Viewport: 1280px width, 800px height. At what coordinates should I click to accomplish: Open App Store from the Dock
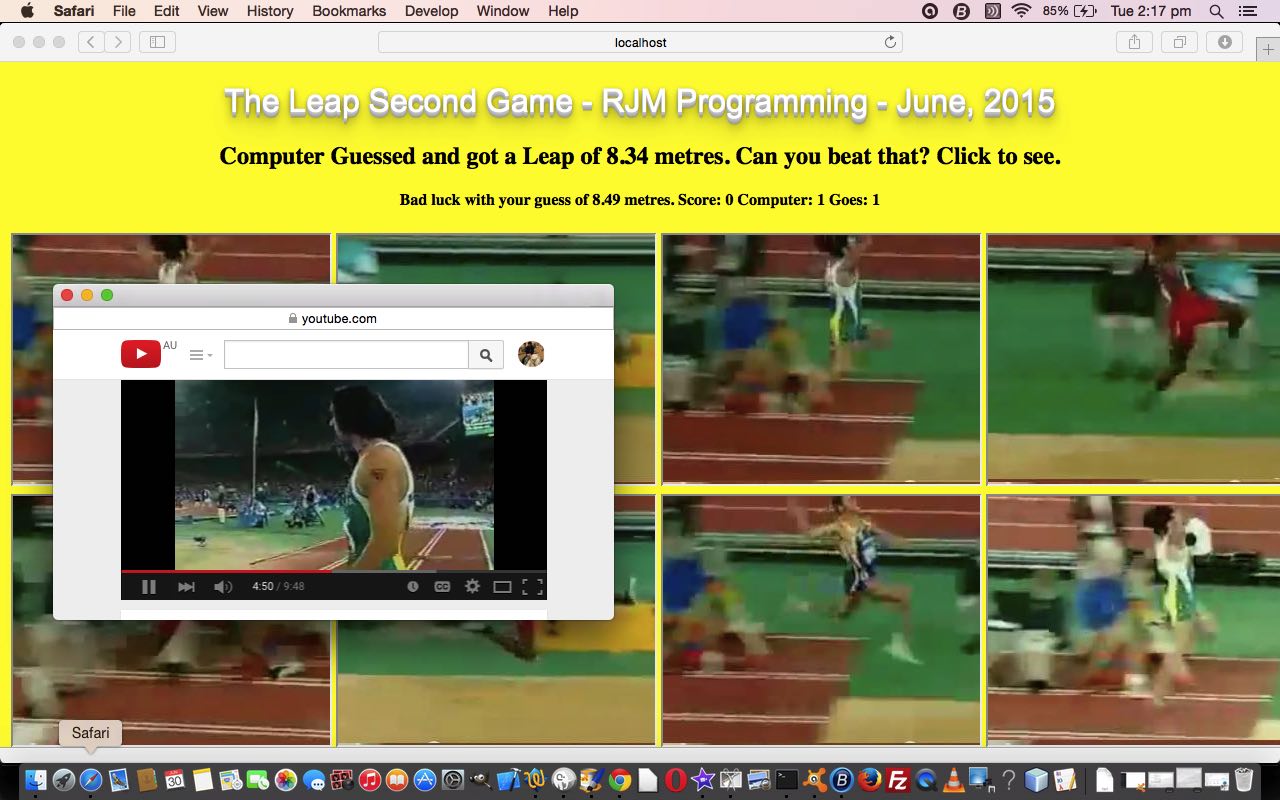[x=425, y=780]
